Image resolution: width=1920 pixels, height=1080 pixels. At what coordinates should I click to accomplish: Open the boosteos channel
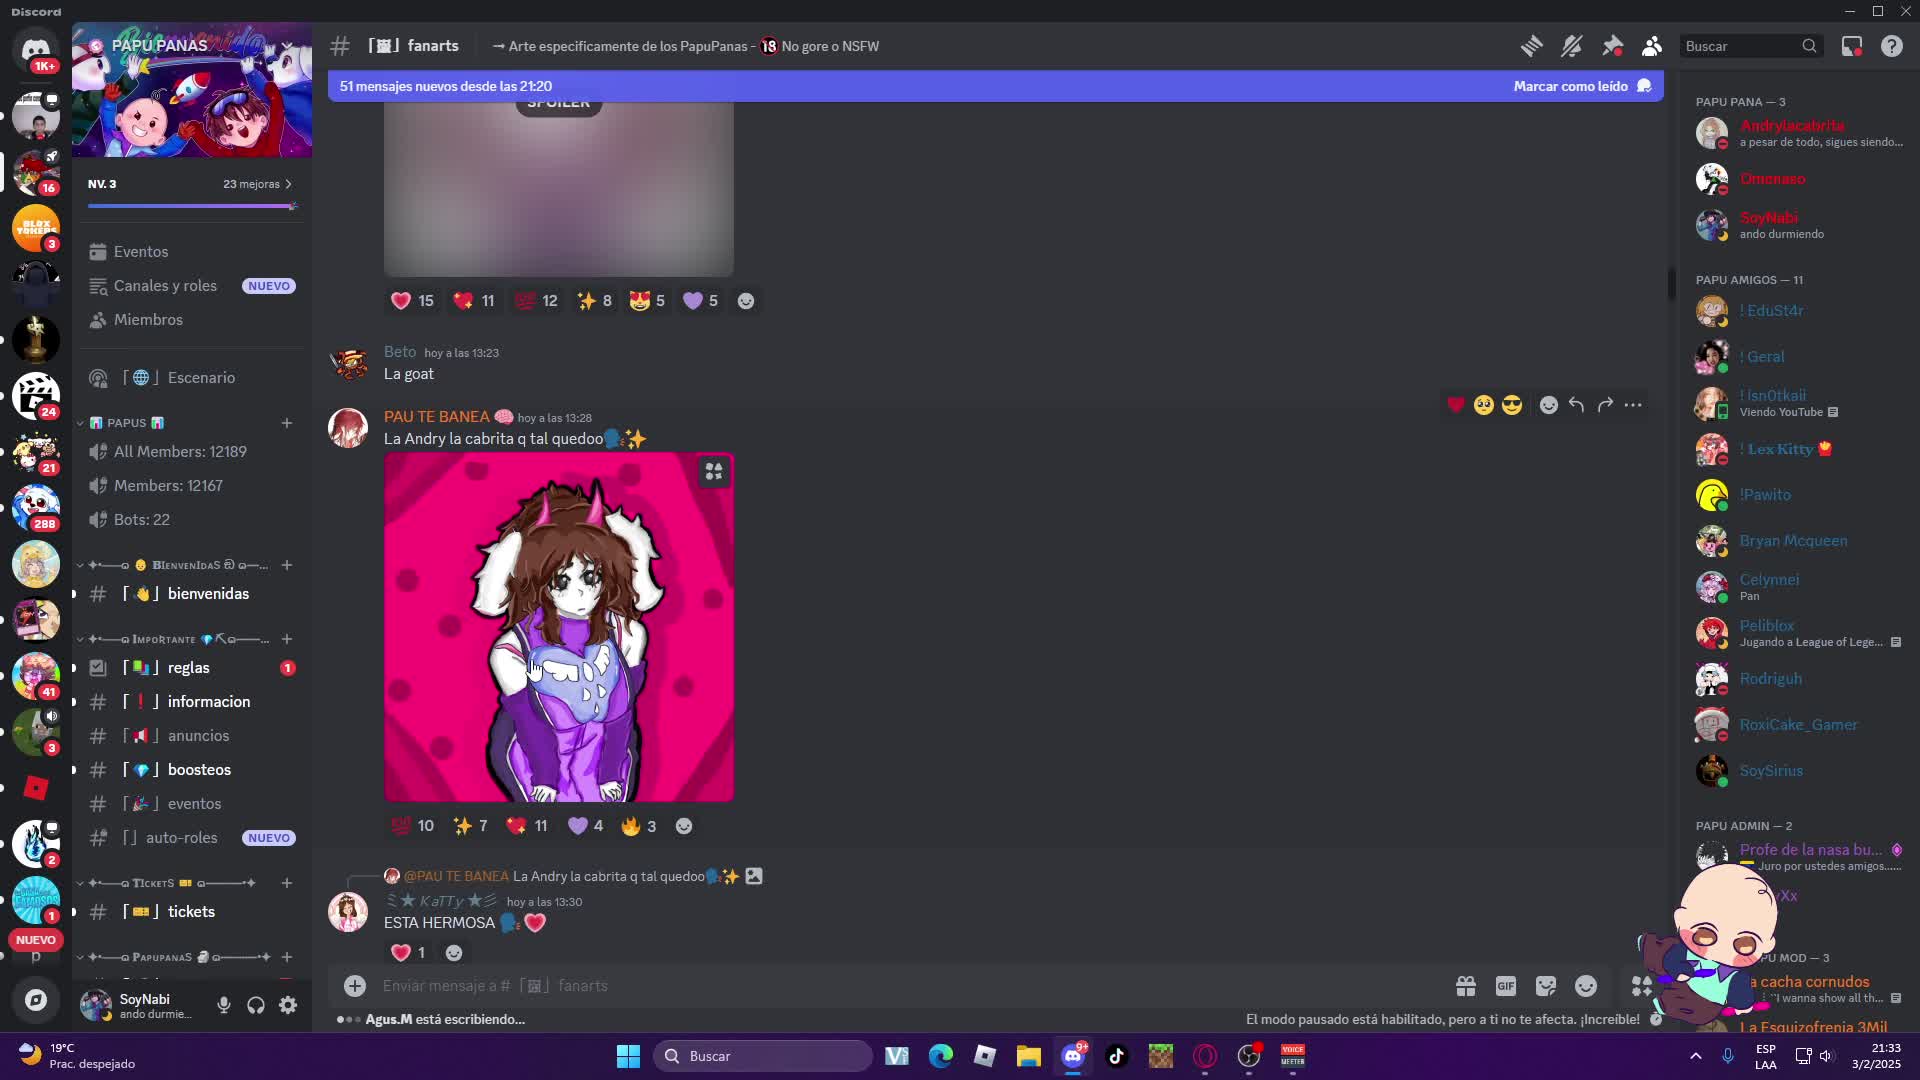click(x=192, y=770)
